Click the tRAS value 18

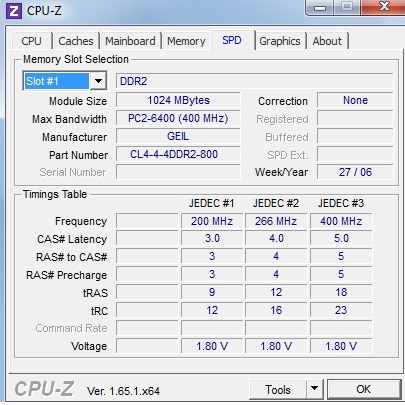[341, 292]
